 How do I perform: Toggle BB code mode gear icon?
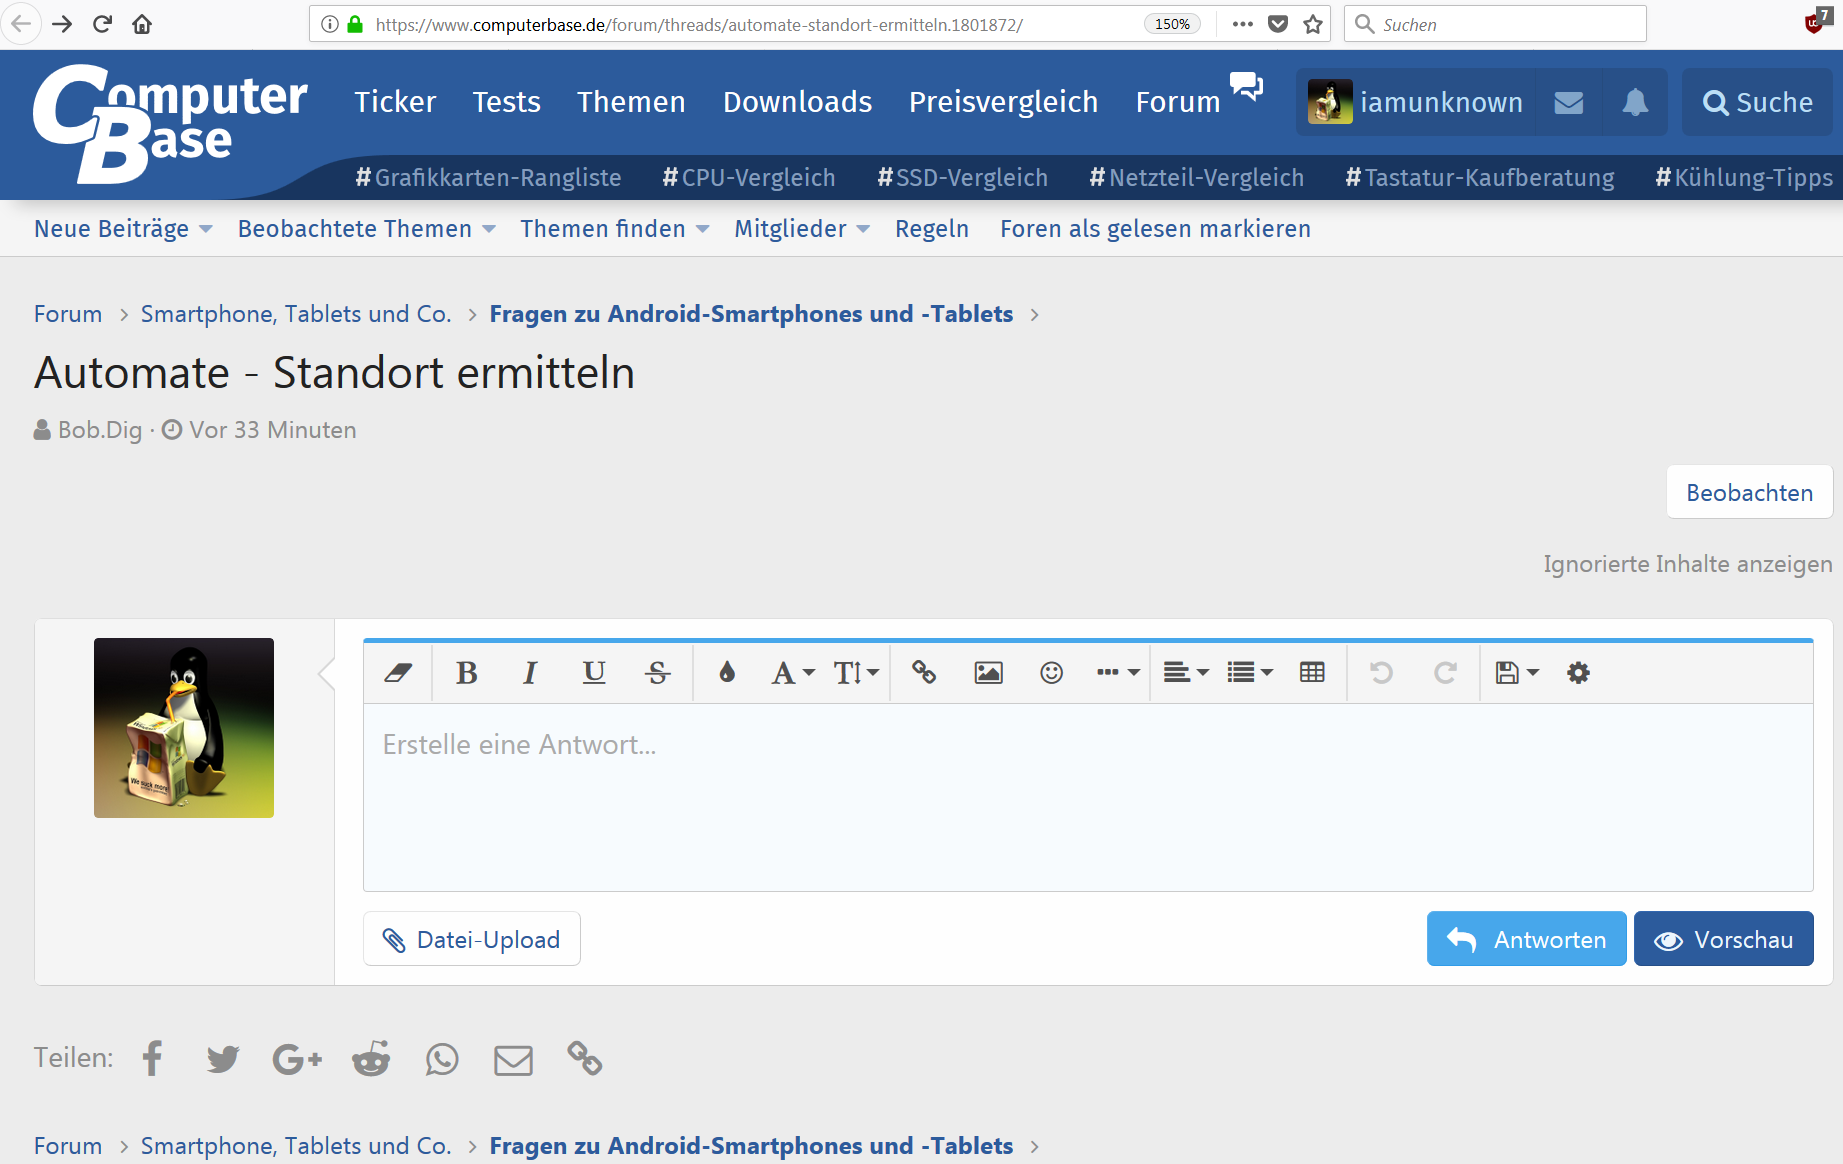pos(1578,673)
